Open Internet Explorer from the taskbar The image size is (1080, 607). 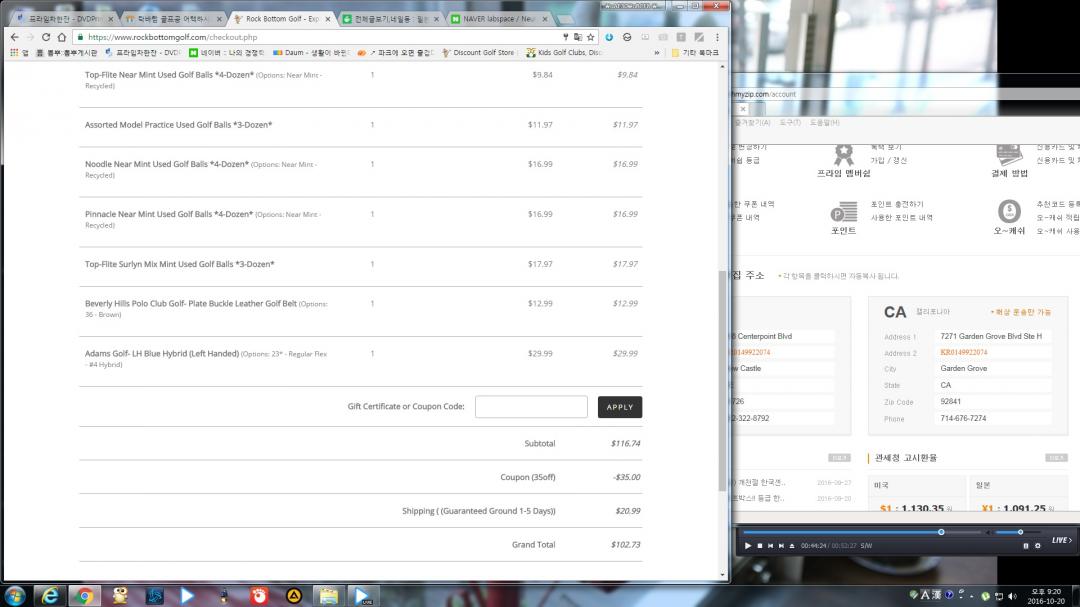point(48,596)
